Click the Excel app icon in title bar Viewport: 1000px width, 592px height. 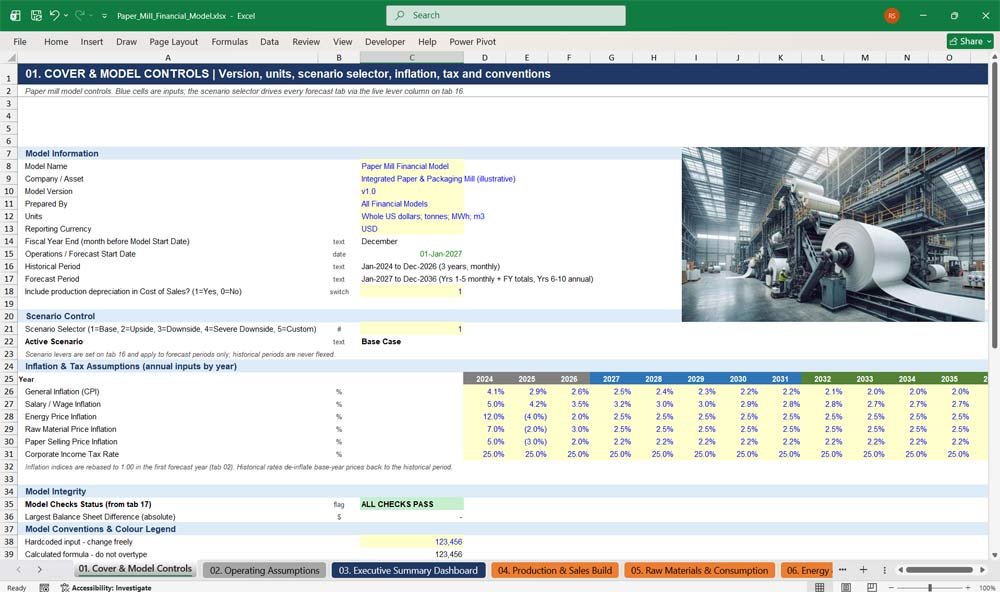coord(15,15)
